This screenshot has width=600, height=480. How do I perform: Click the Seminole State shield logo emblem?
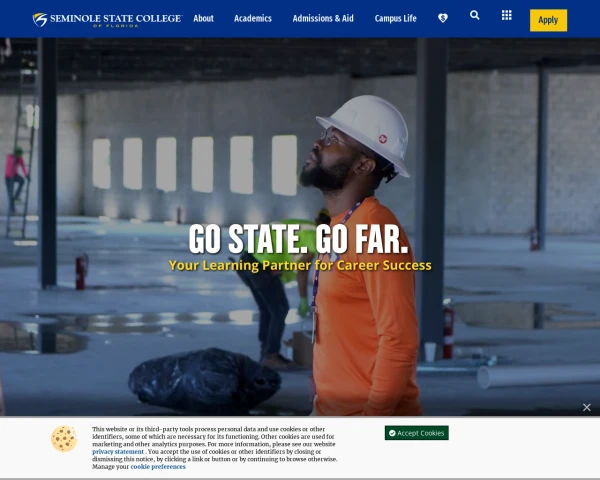40,20
